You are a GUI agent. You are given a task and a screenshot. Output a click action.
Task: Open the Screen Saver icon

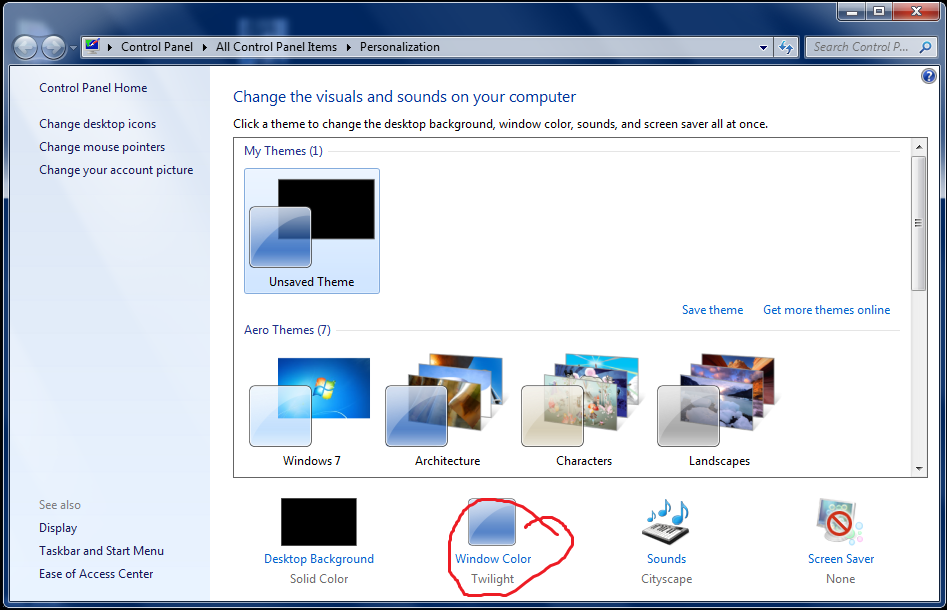[840, 522]
